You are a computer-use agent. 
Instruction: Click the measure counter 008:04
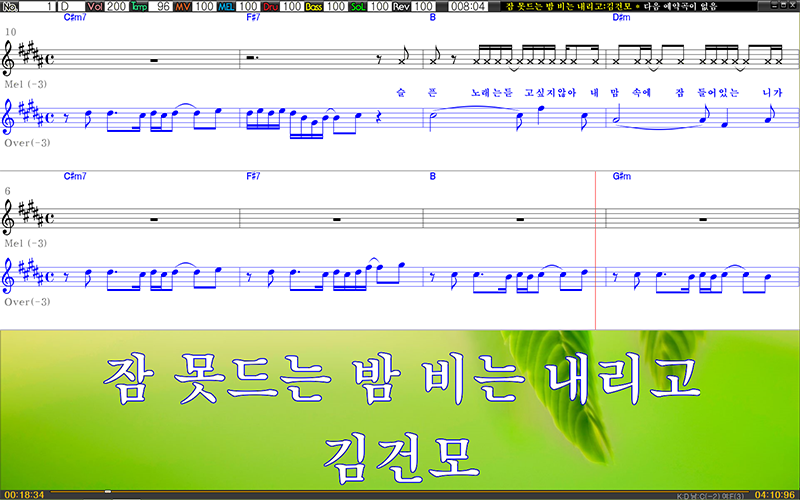(468, 6)
